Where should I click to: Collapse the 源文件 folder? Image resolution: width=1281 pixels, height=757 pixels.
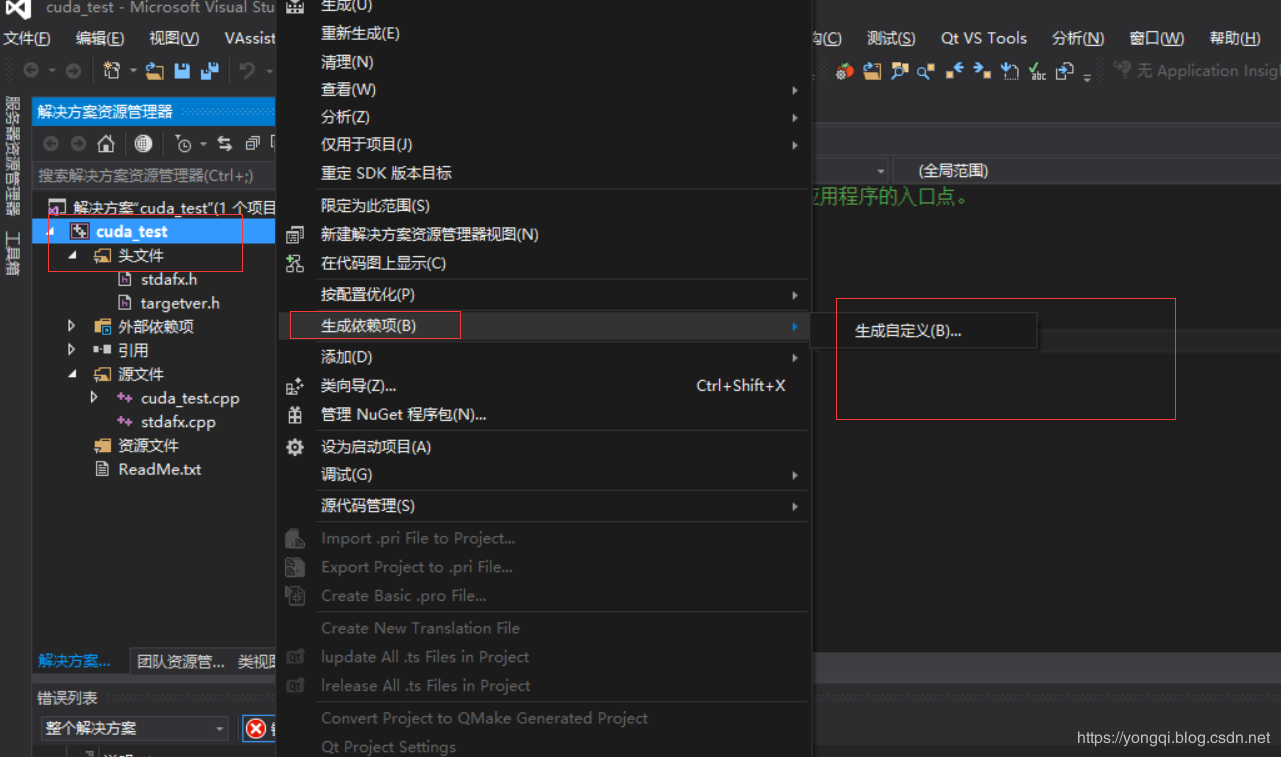[x=72, y=374]
